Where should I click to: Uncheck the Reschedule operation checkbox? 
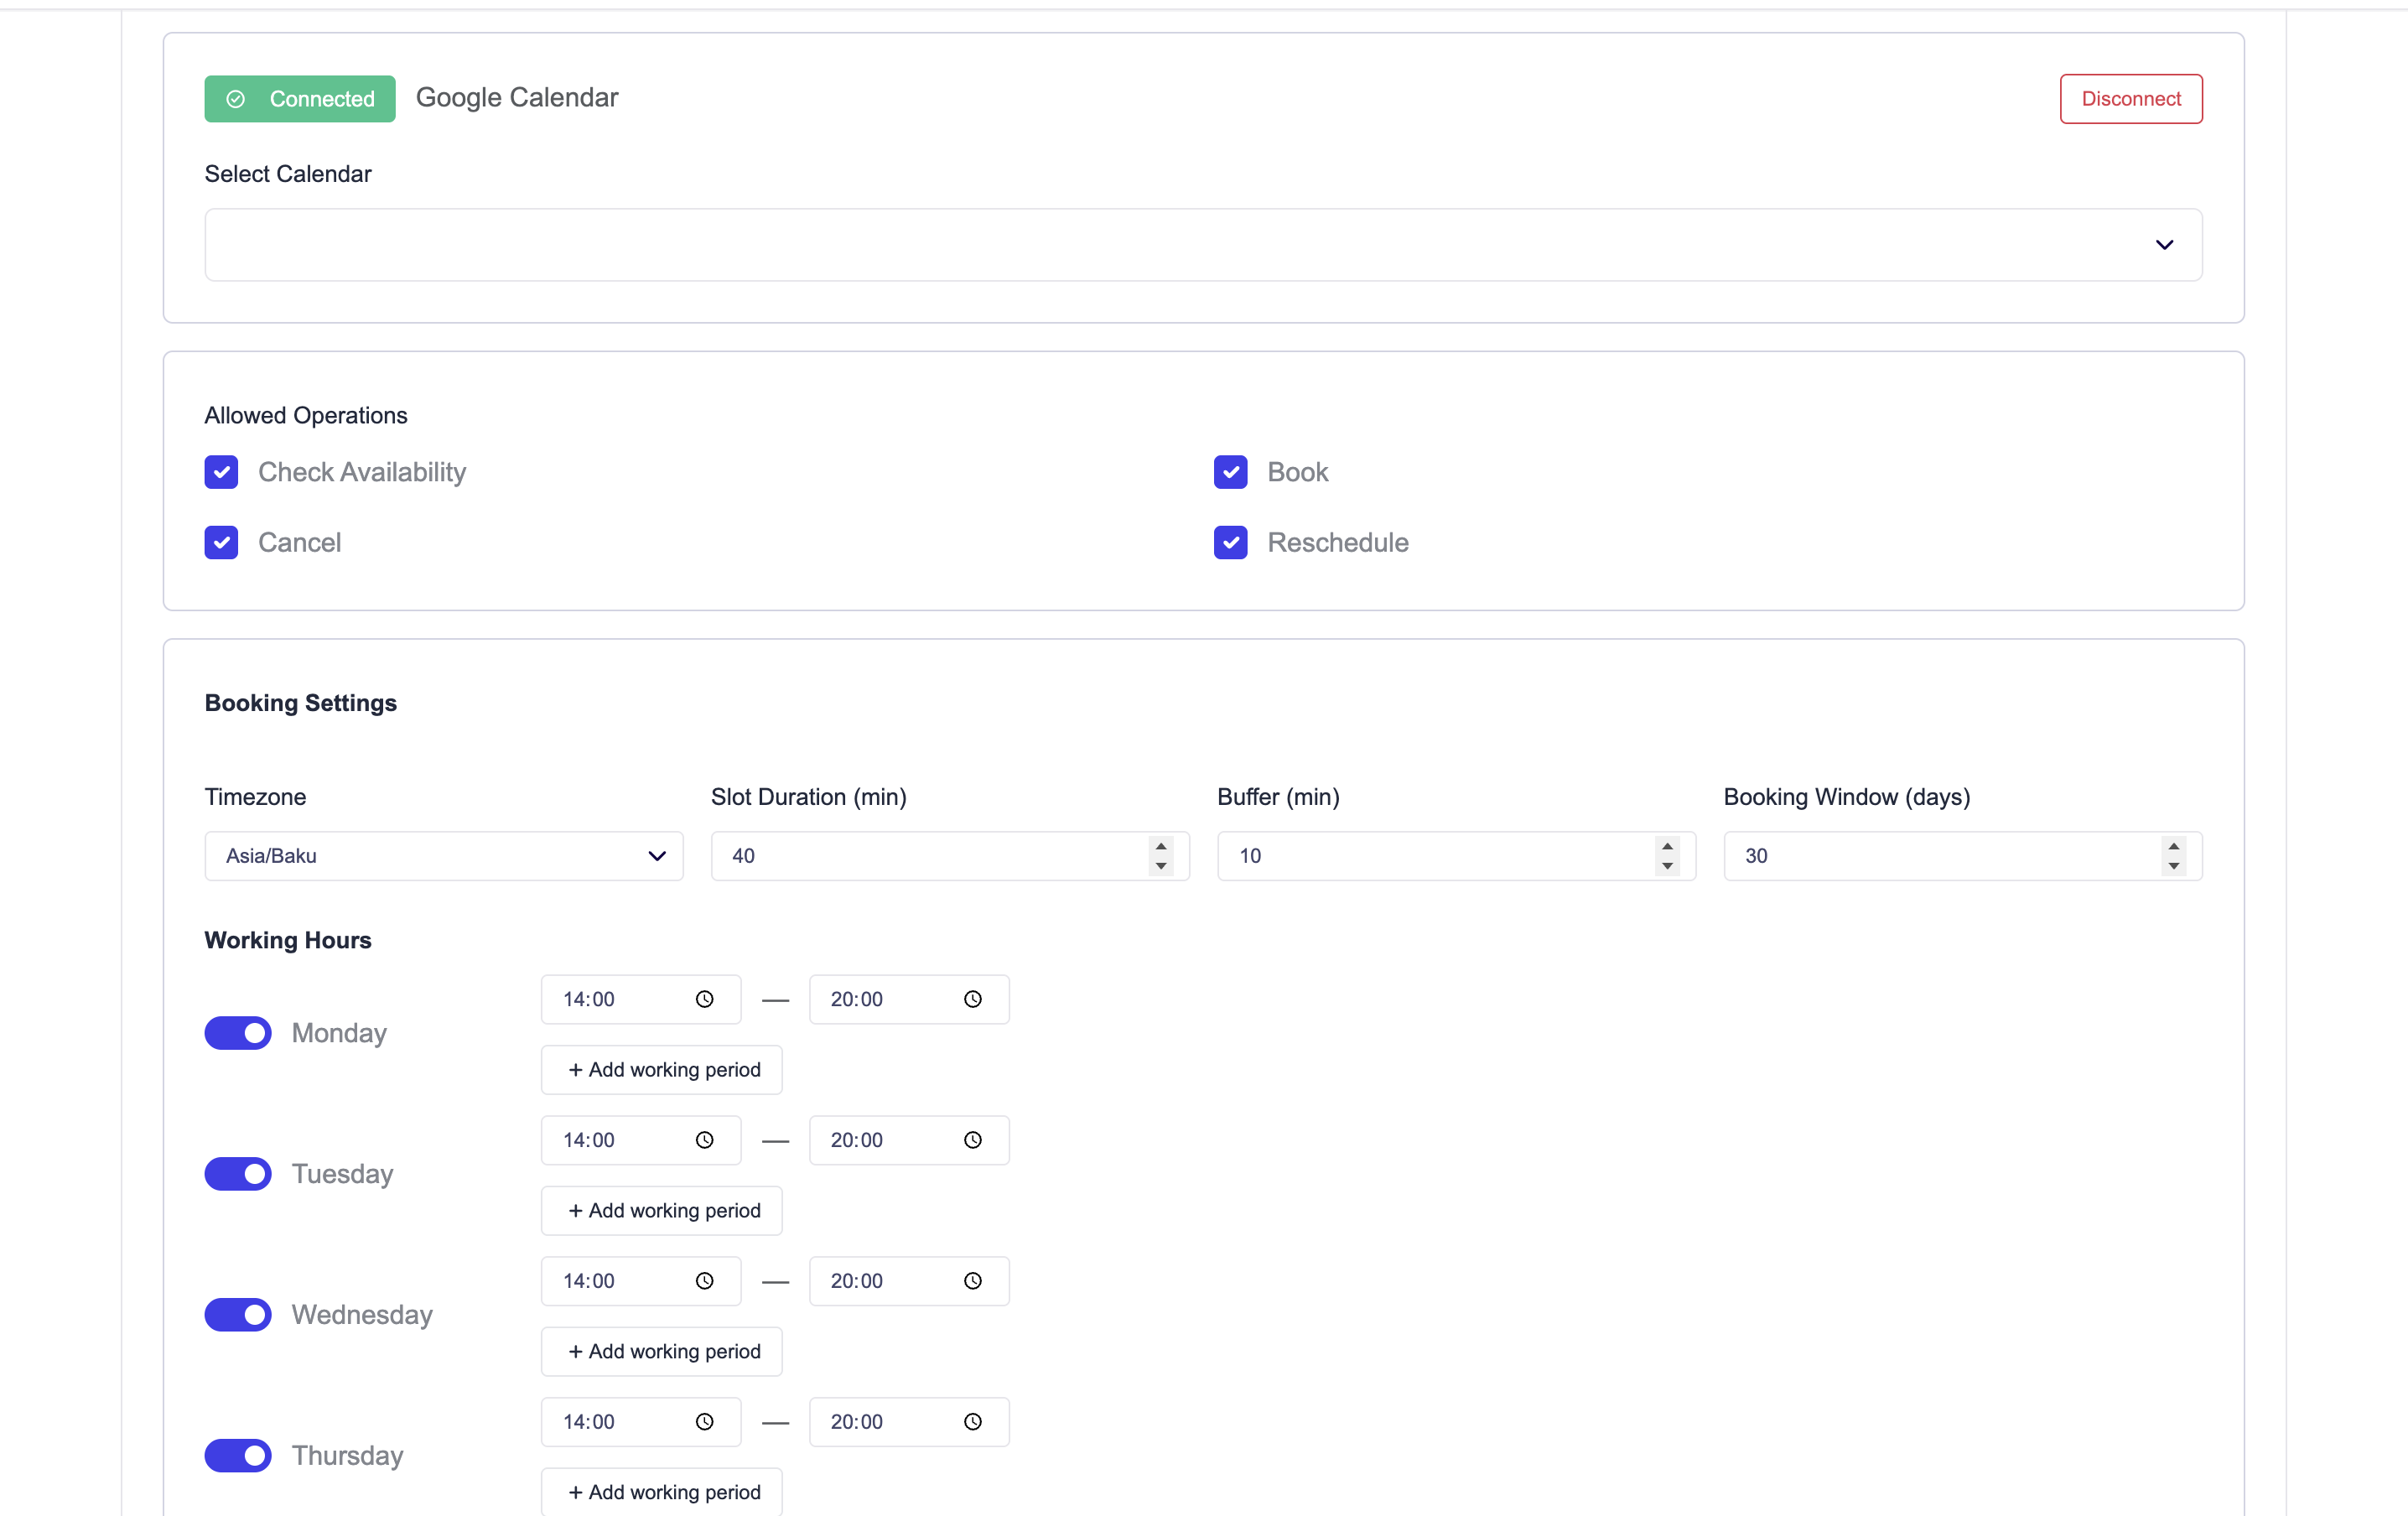[1230, 543]
